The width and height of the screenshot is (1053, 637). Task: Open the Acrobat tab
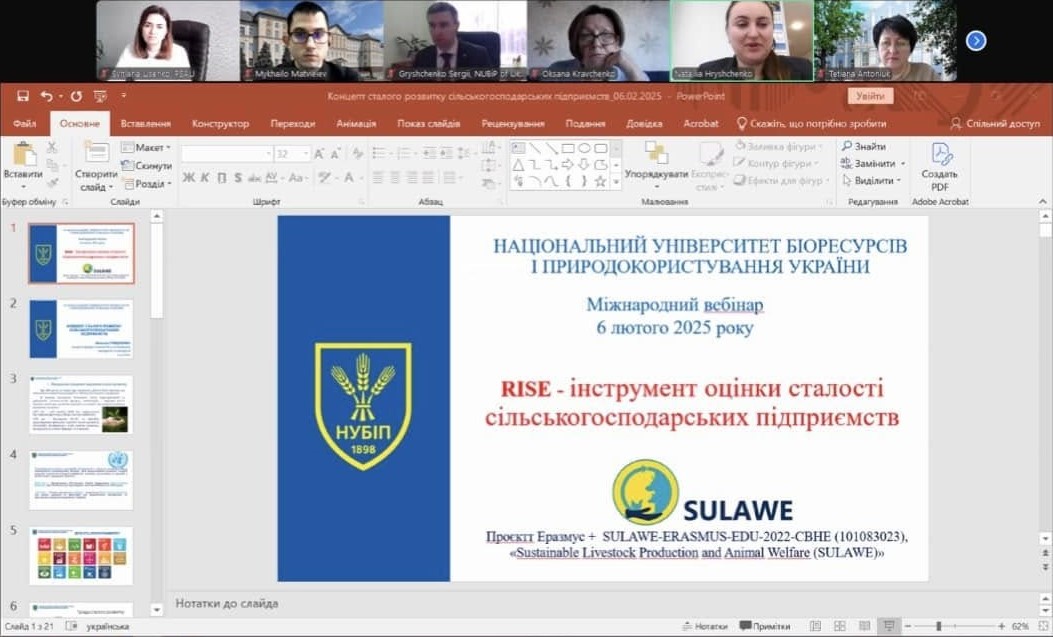700,124
